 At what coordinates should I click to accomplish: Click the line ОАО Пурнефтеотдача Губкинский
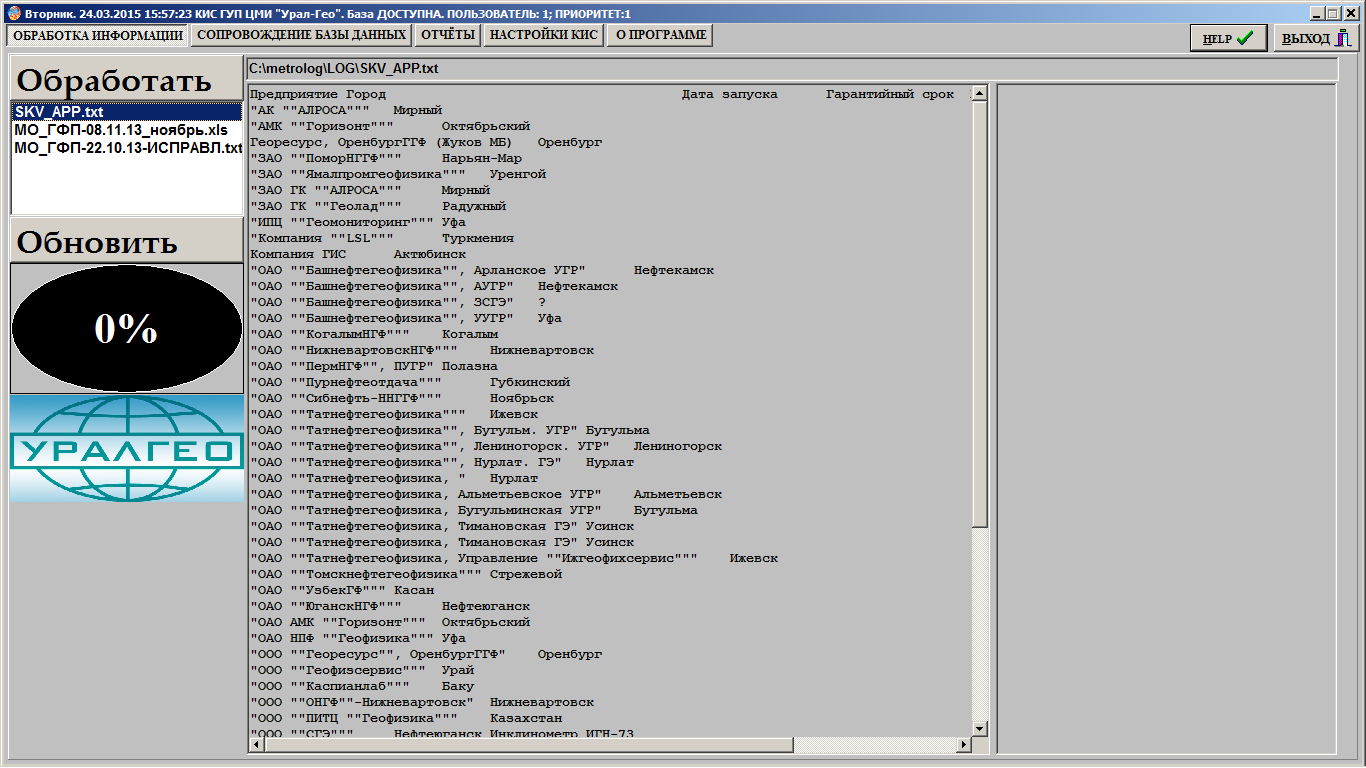point(409,382)
